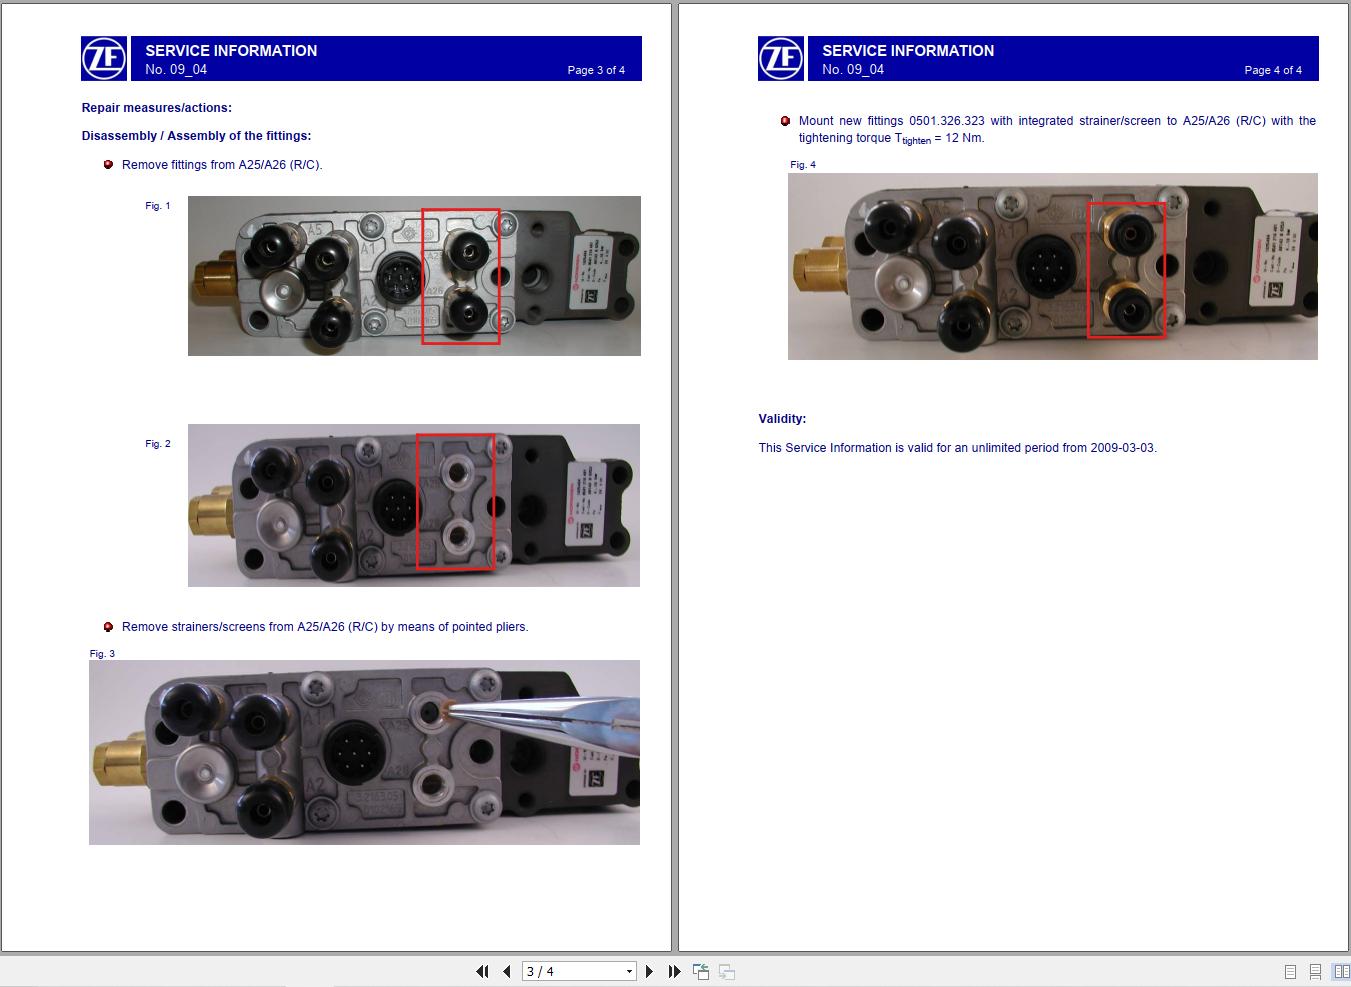Click the Fig. 4 photo on page 4

(1052, 266)
